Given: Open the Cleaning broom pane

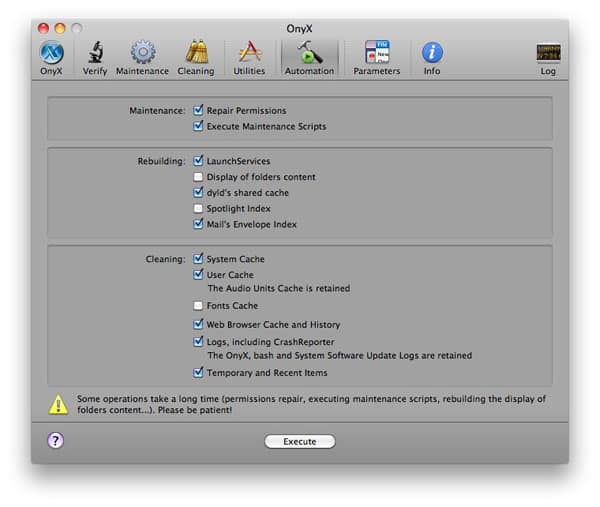Looking at the screenshot, I should 196,58.
